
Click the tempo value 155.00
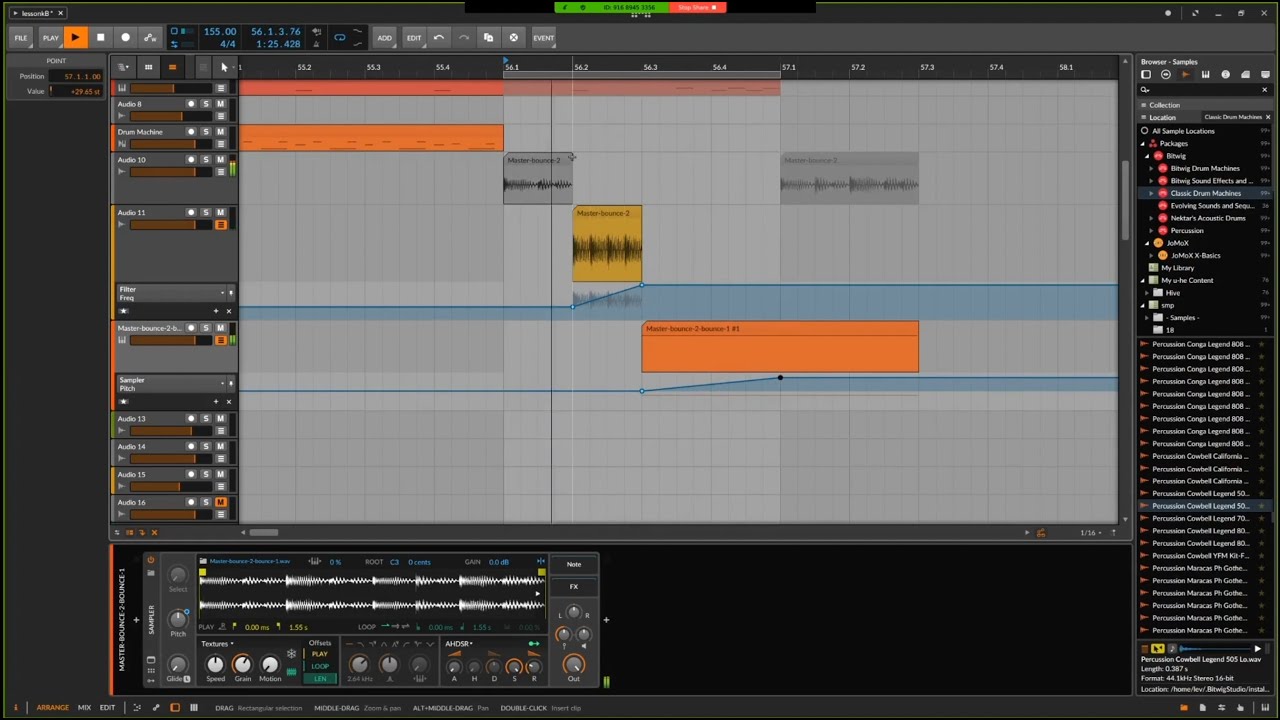[x=220, y=32]
